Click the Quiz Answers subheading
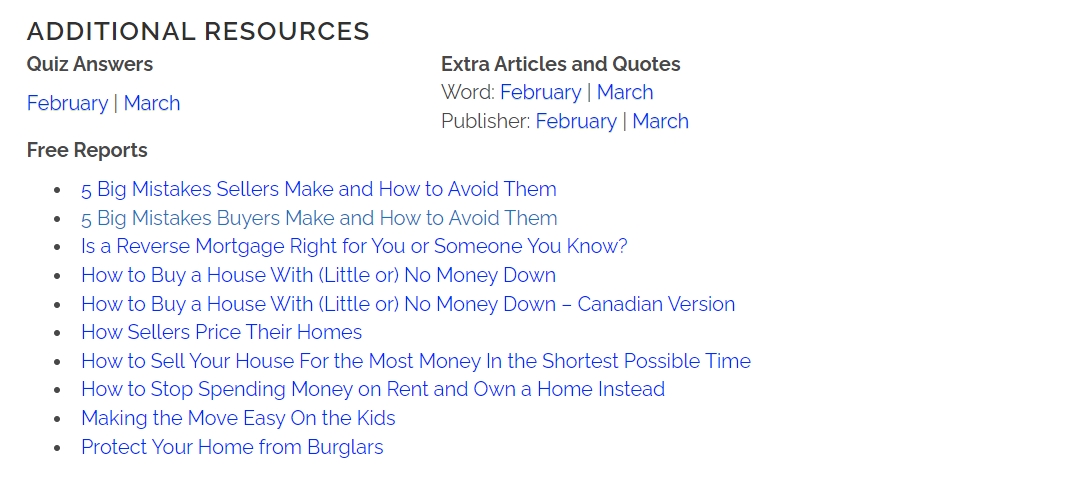 click(x=90, y=64)
